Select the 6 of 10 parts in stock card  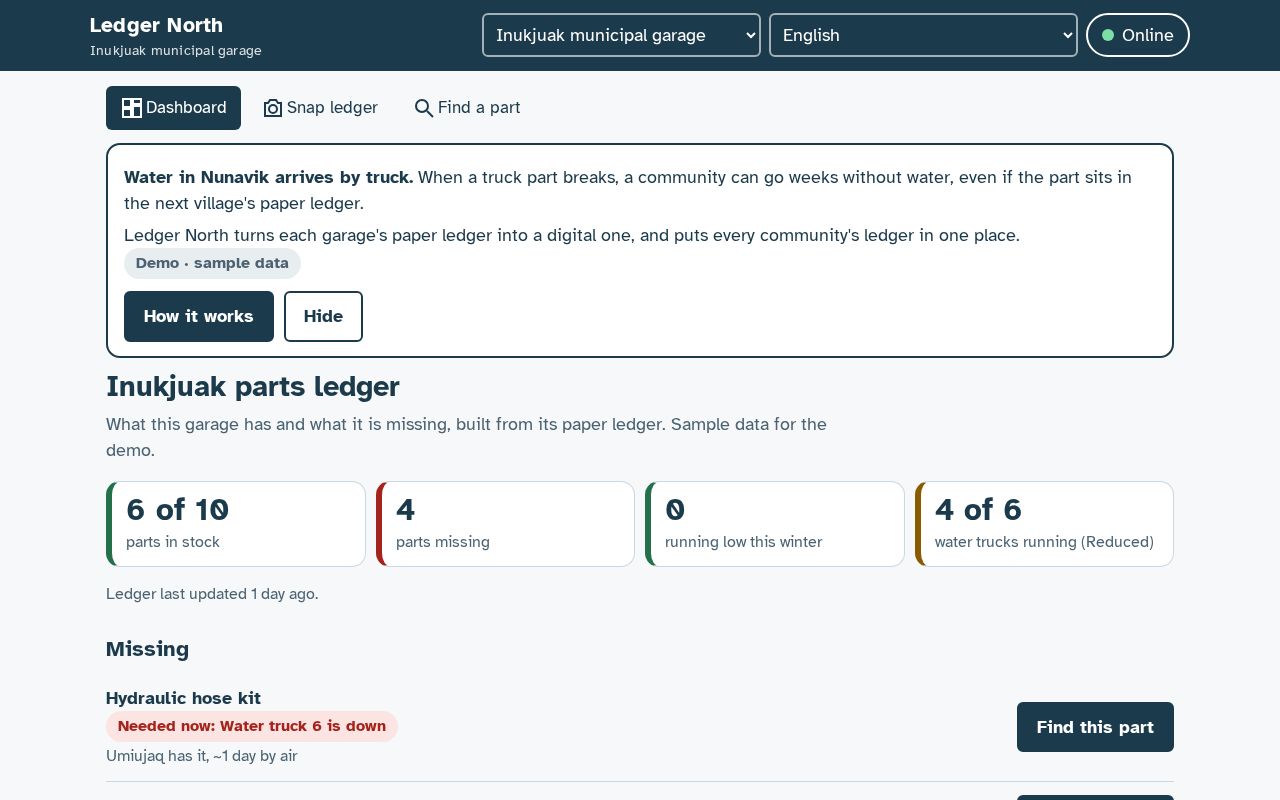point(236,524)
